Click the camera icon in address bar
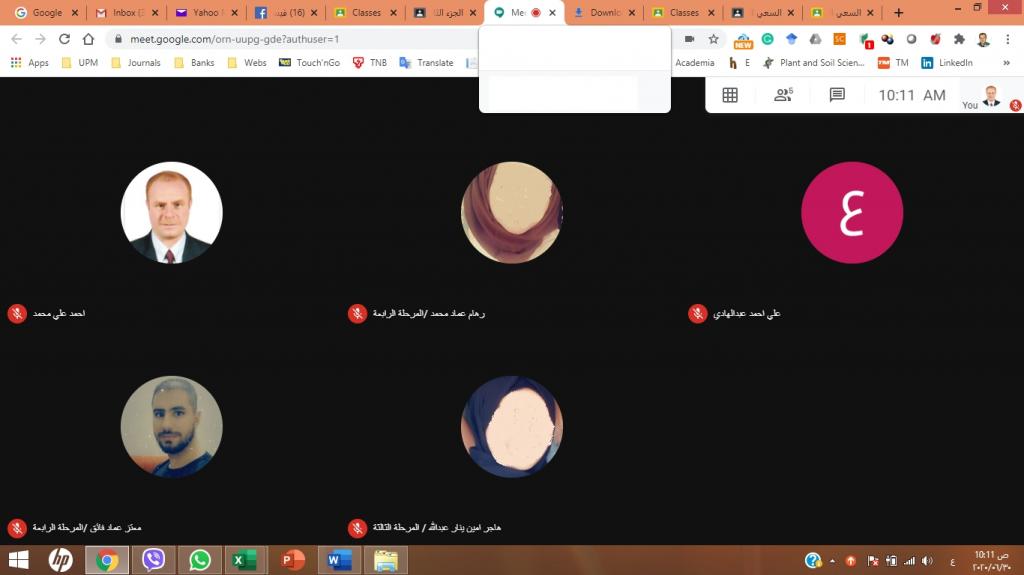Viewport: 1024px width, 575px height. pos(689,39)
